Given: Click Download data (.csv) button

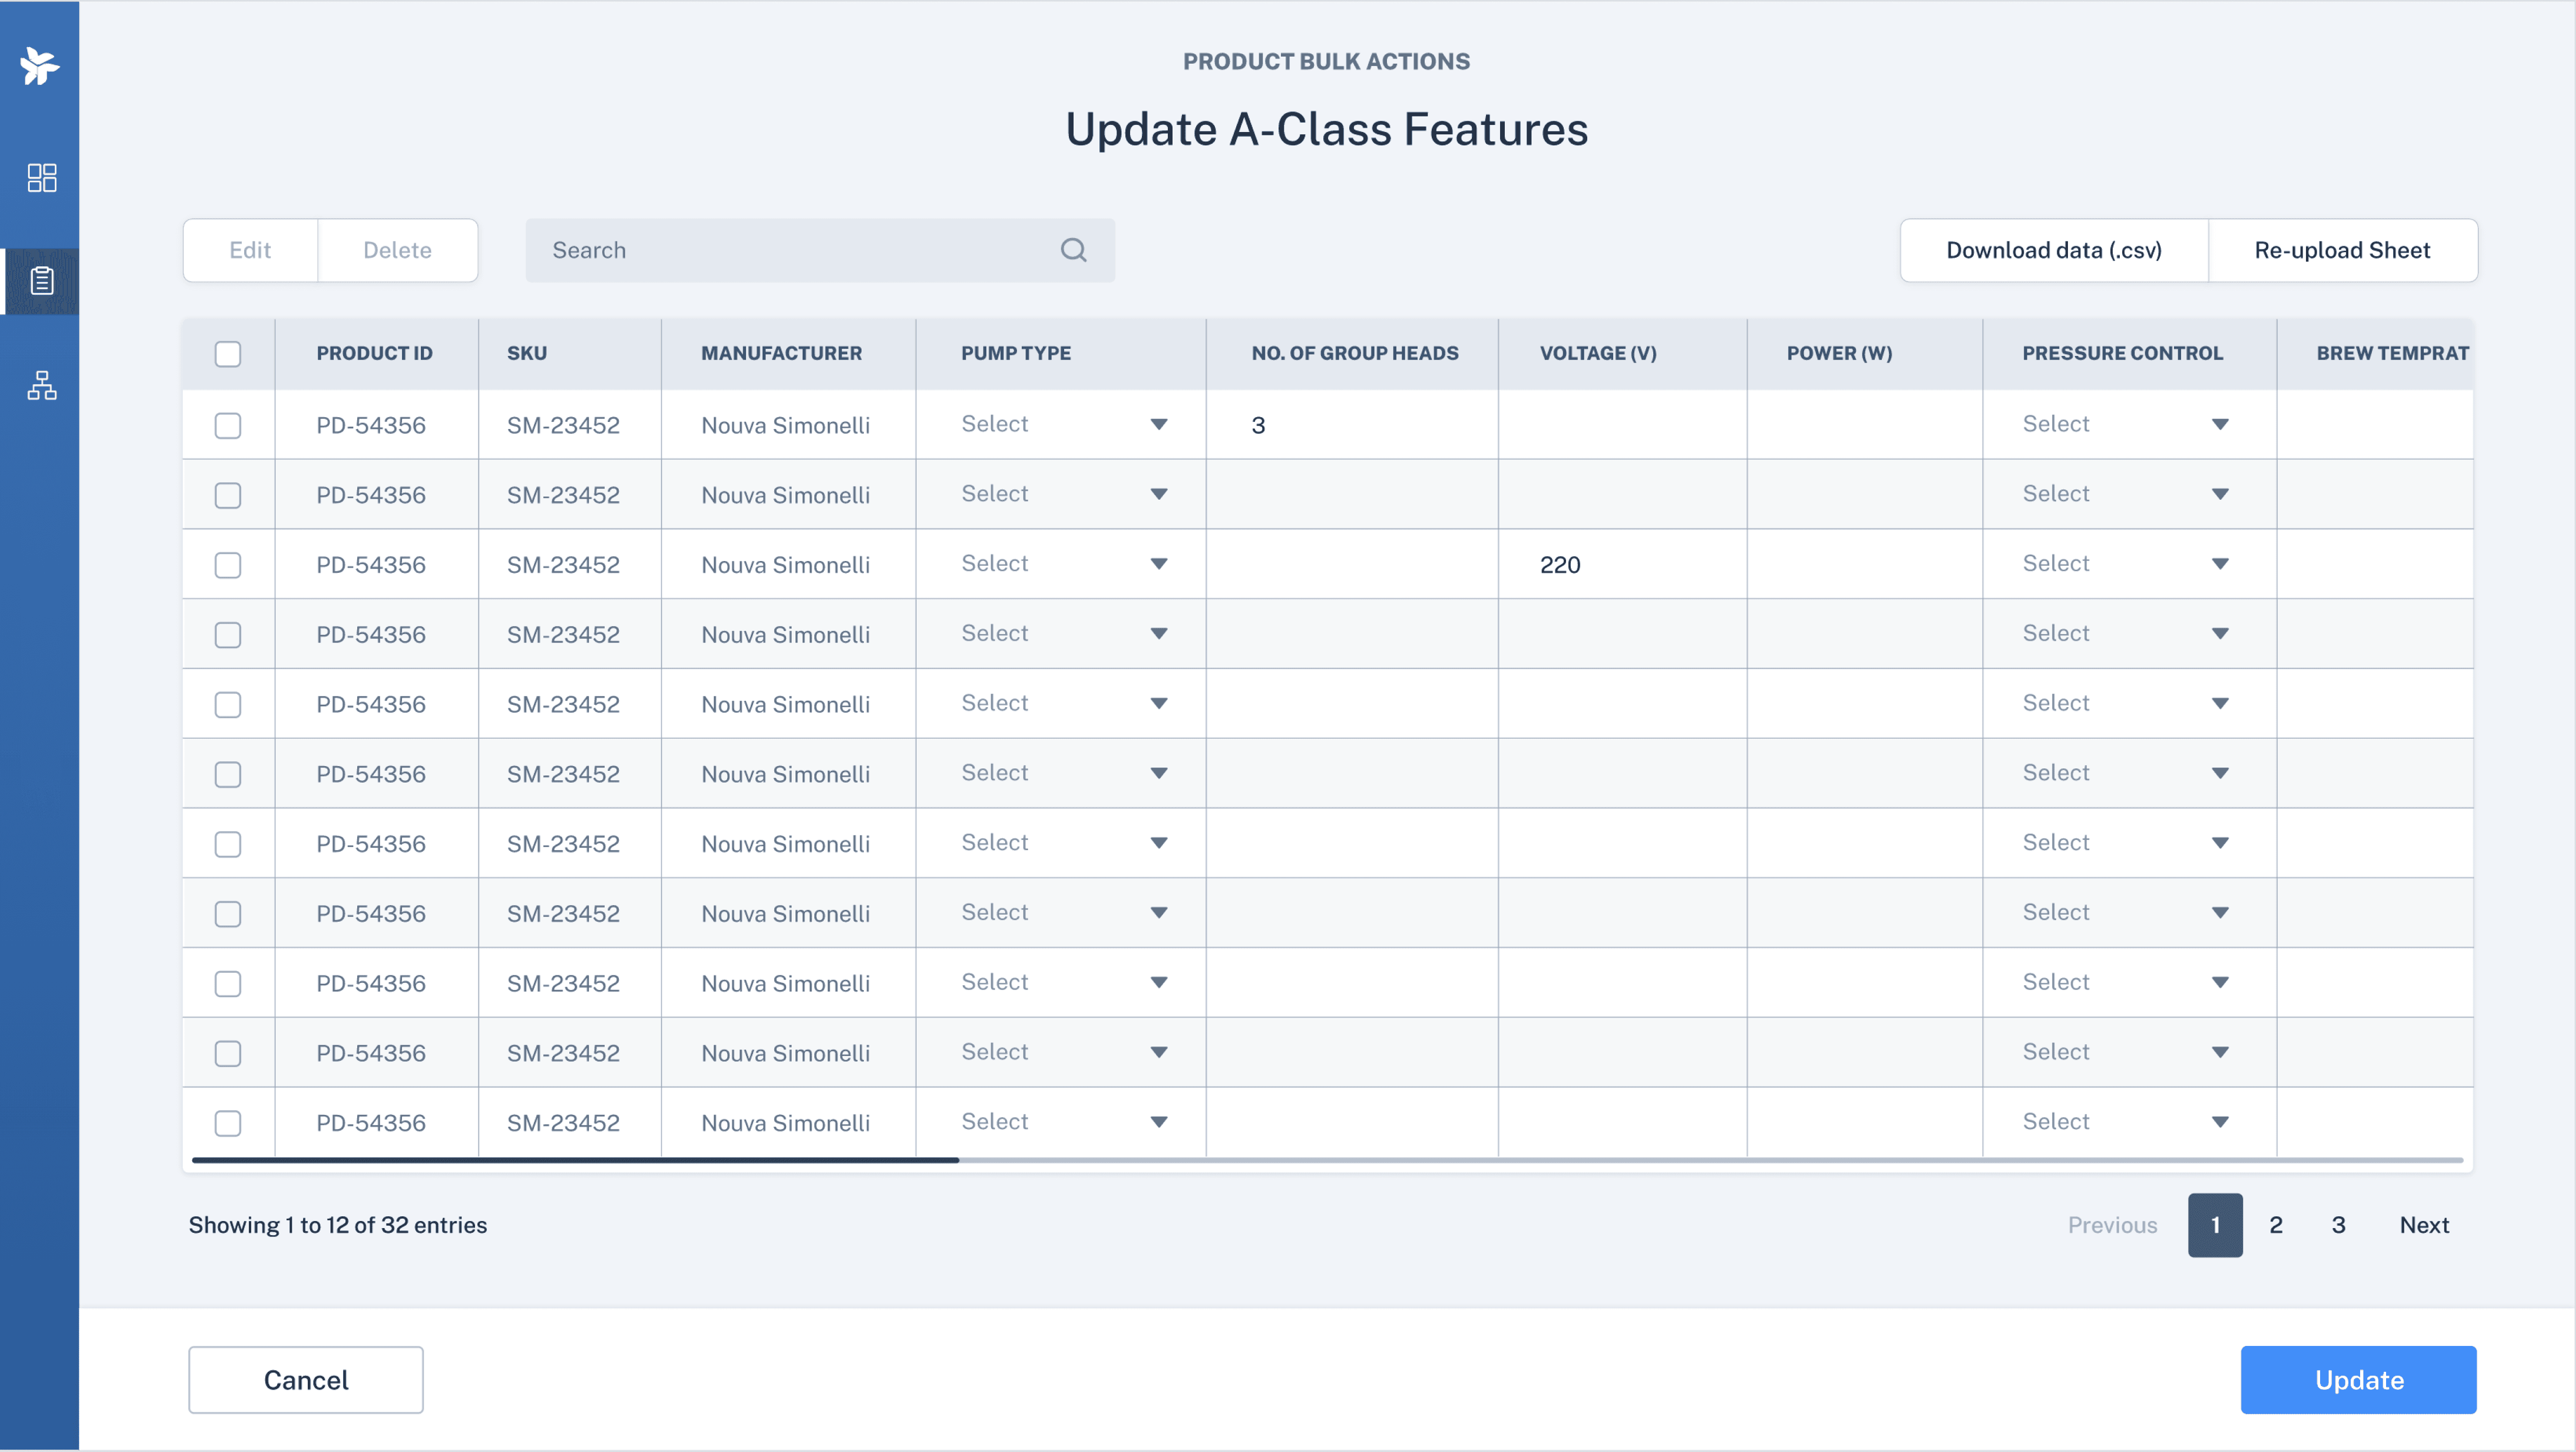Looking at the screenshot, I should (x=2053, y=250).
